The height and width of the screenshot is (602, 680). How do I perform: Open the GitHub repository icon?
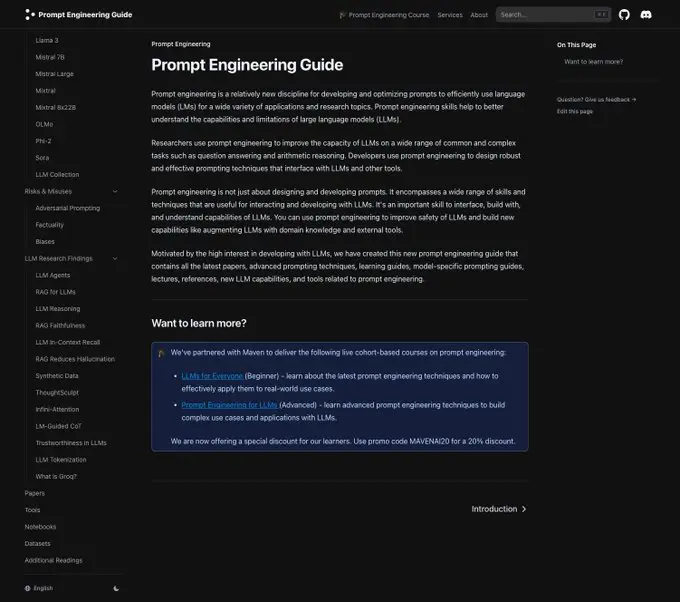click(x=624, y=15)
